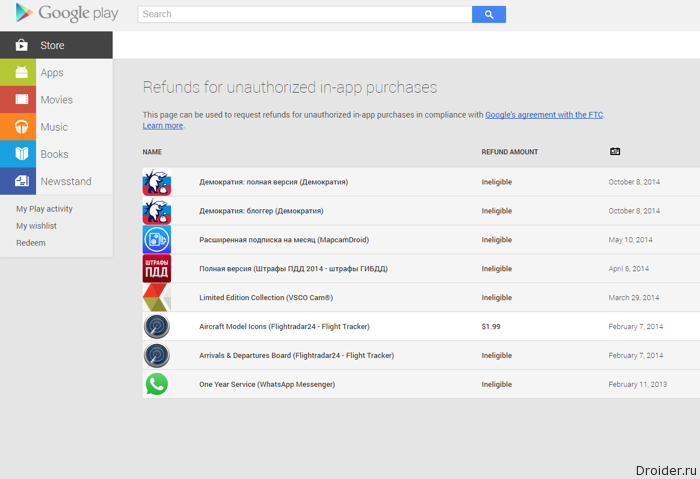Click Ineligible status in MapcamDroid row
Image resolution: width=700 pixels, height=479 pixels.
click(496, 240)
